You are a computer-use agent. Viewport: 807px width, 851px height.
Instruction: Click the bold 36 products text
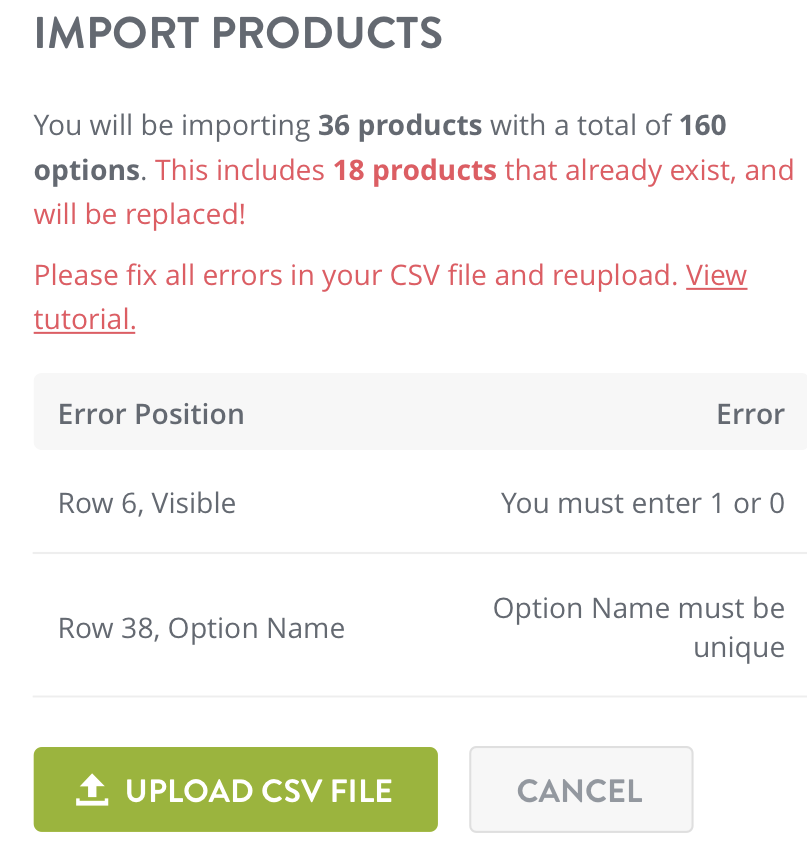(x=399, y=125)
